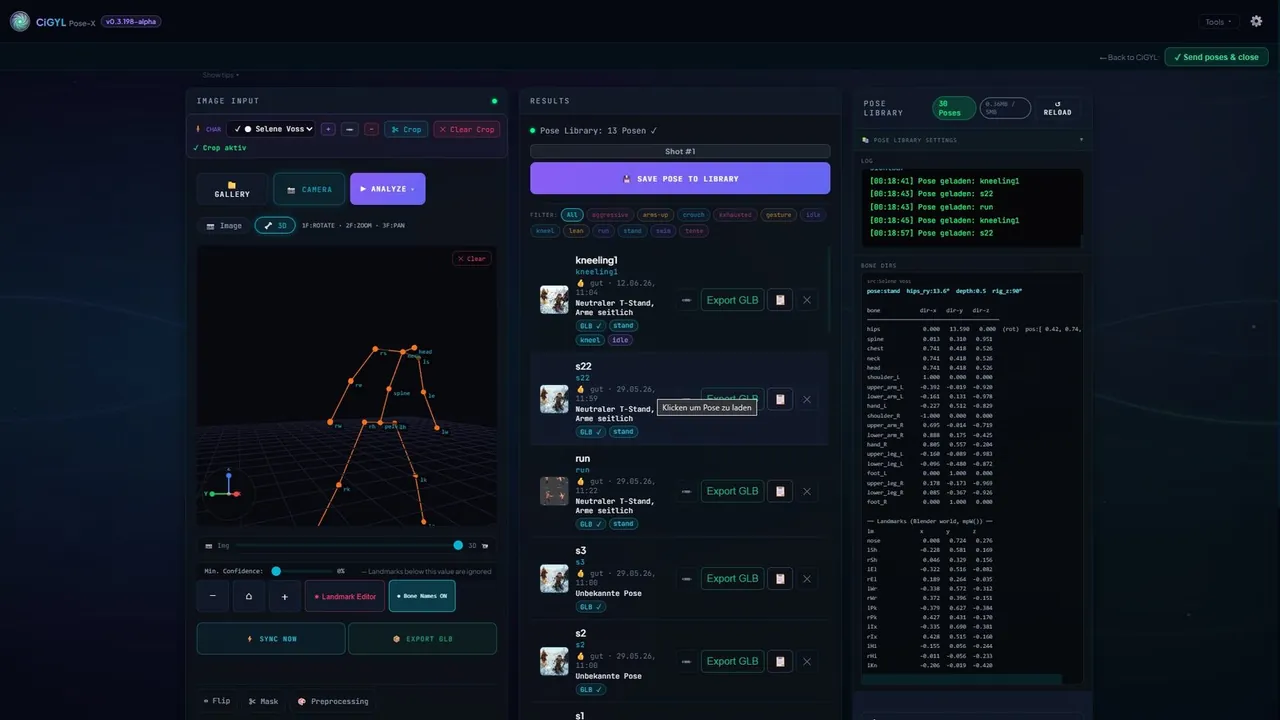The height and width of the screenshot is (720, 1280).
Task: Open the Tools dropdown menu
Action: click(x=1219, y=22)
